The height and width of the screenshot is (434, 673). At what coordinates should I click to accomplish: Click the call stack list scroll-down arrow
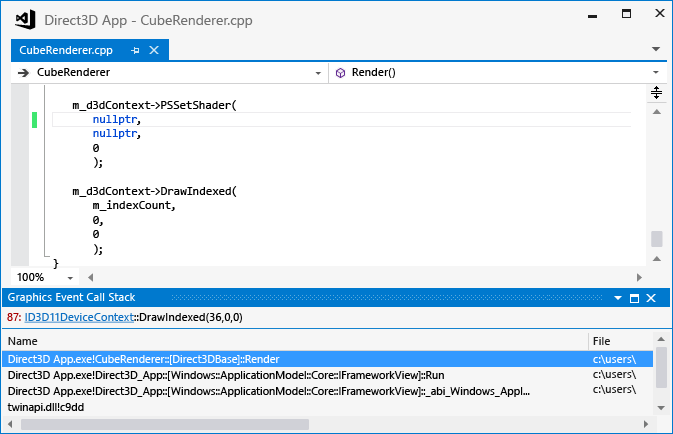pos(661,408)
